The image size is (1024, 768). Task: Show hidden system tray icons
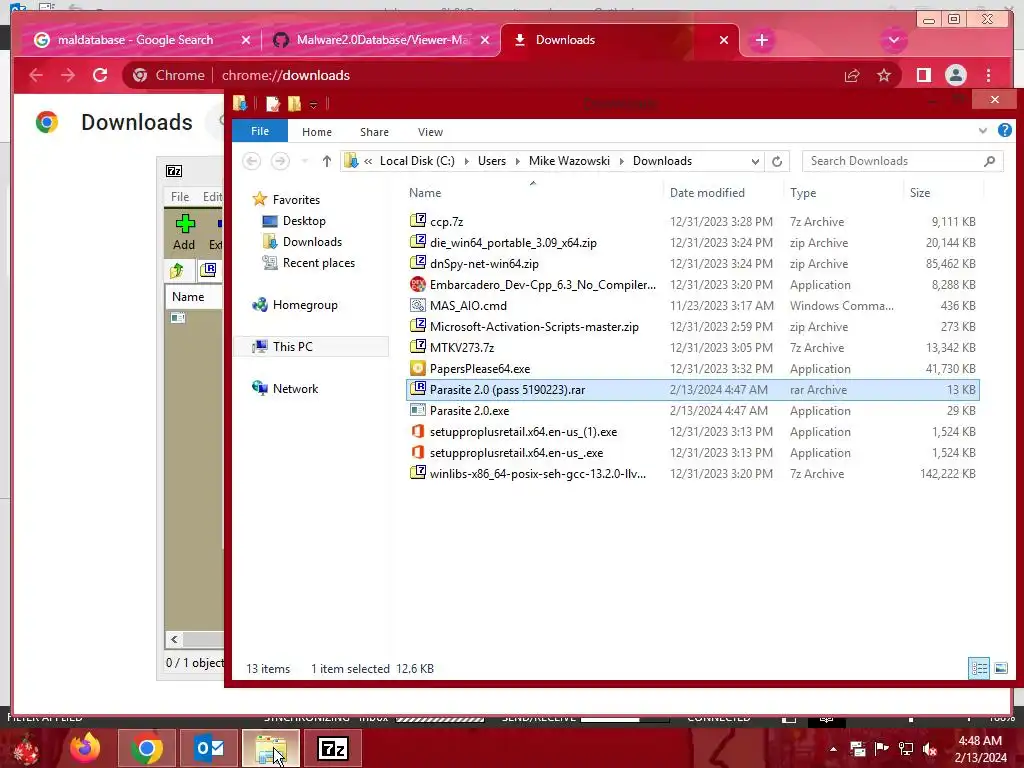click(x=833, y=749)
